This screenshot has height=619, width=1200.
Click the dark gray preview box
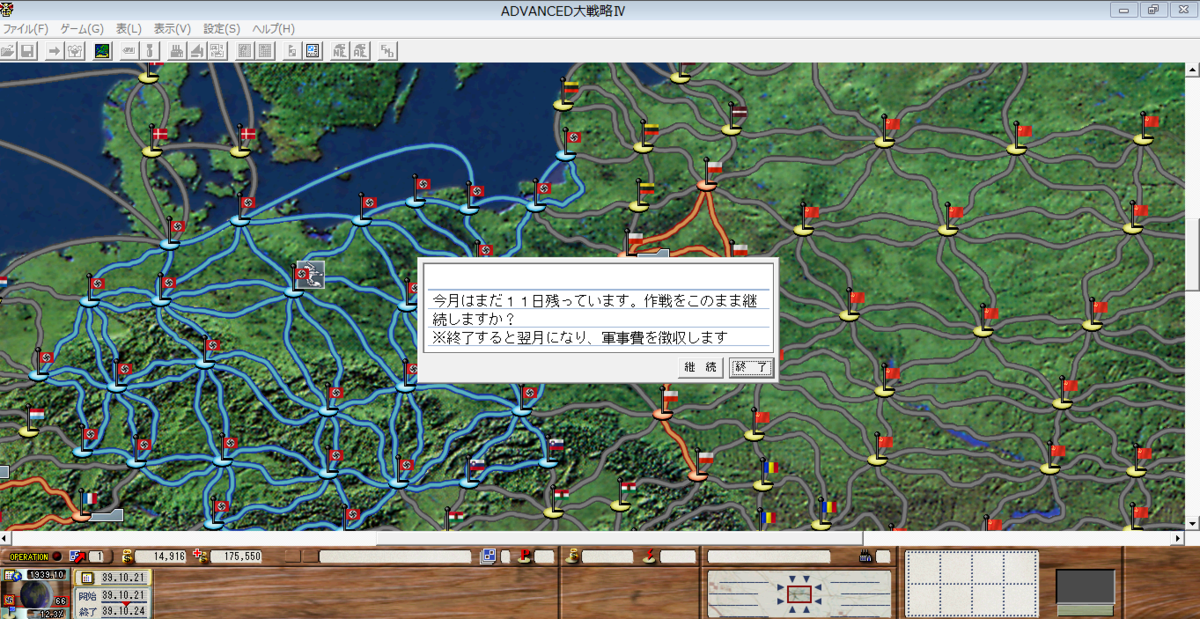[x=1085, y=586]
